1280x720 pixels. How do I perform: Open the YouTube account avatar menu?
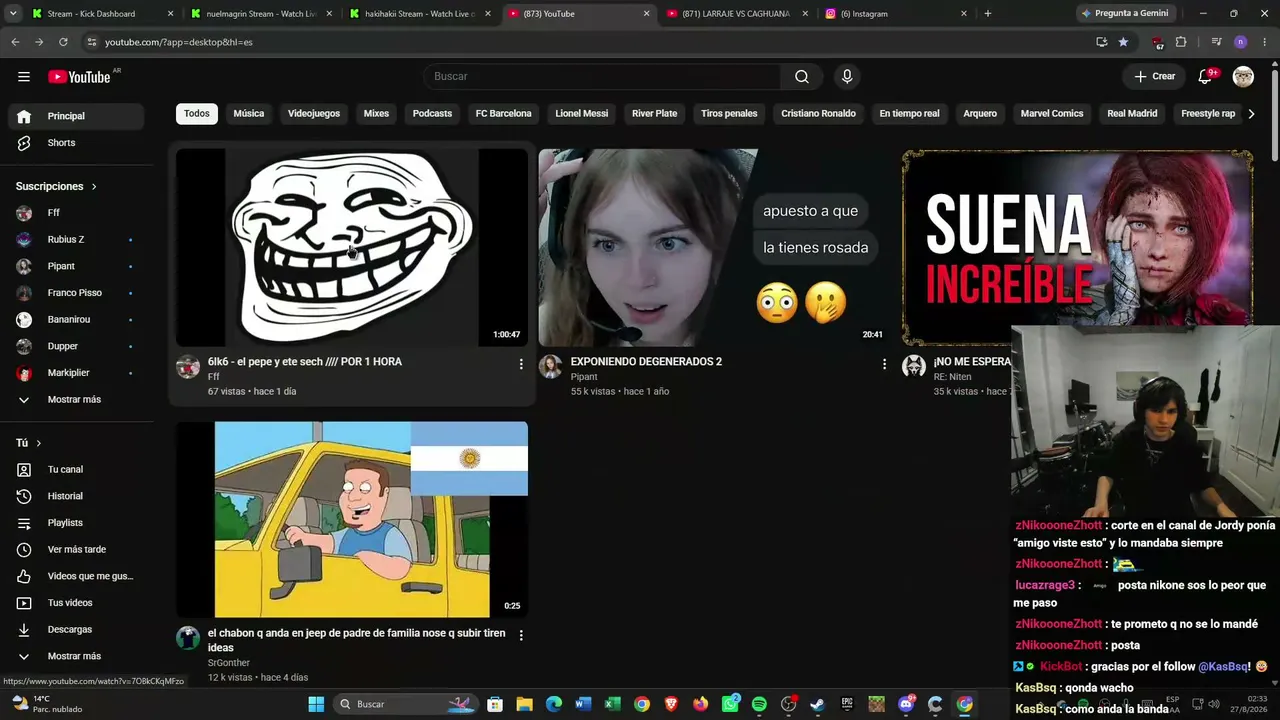click(1243, 77)
